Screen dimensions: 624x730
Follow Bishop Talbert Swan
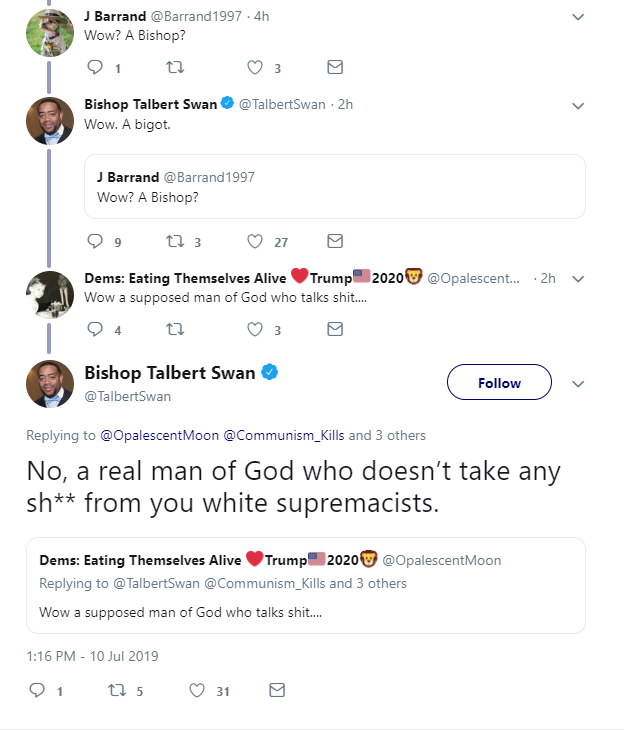pos(499,383)
